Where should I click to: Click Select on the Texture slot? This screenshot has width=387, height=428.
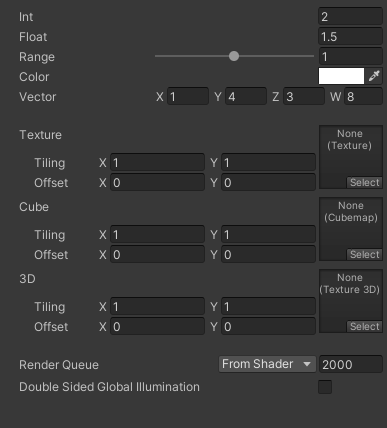point(364,182)
